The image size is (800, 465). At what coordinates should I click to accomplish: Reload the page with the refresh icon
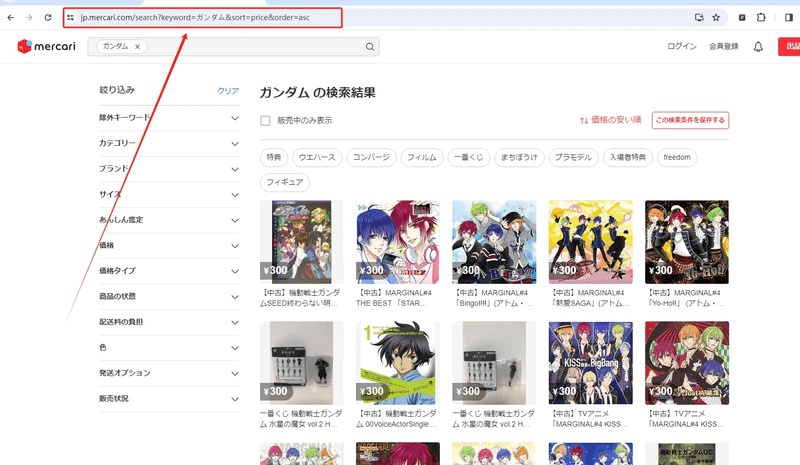pos(48,17)
